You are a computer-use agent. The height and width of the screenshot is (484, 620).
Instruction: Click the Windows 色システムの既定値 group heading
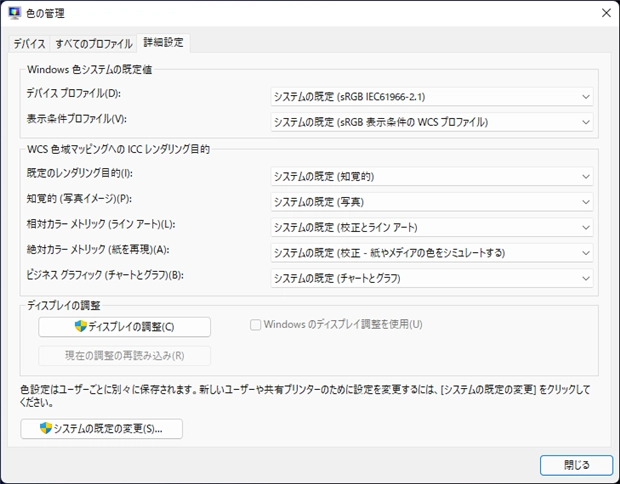pos(90,70)
